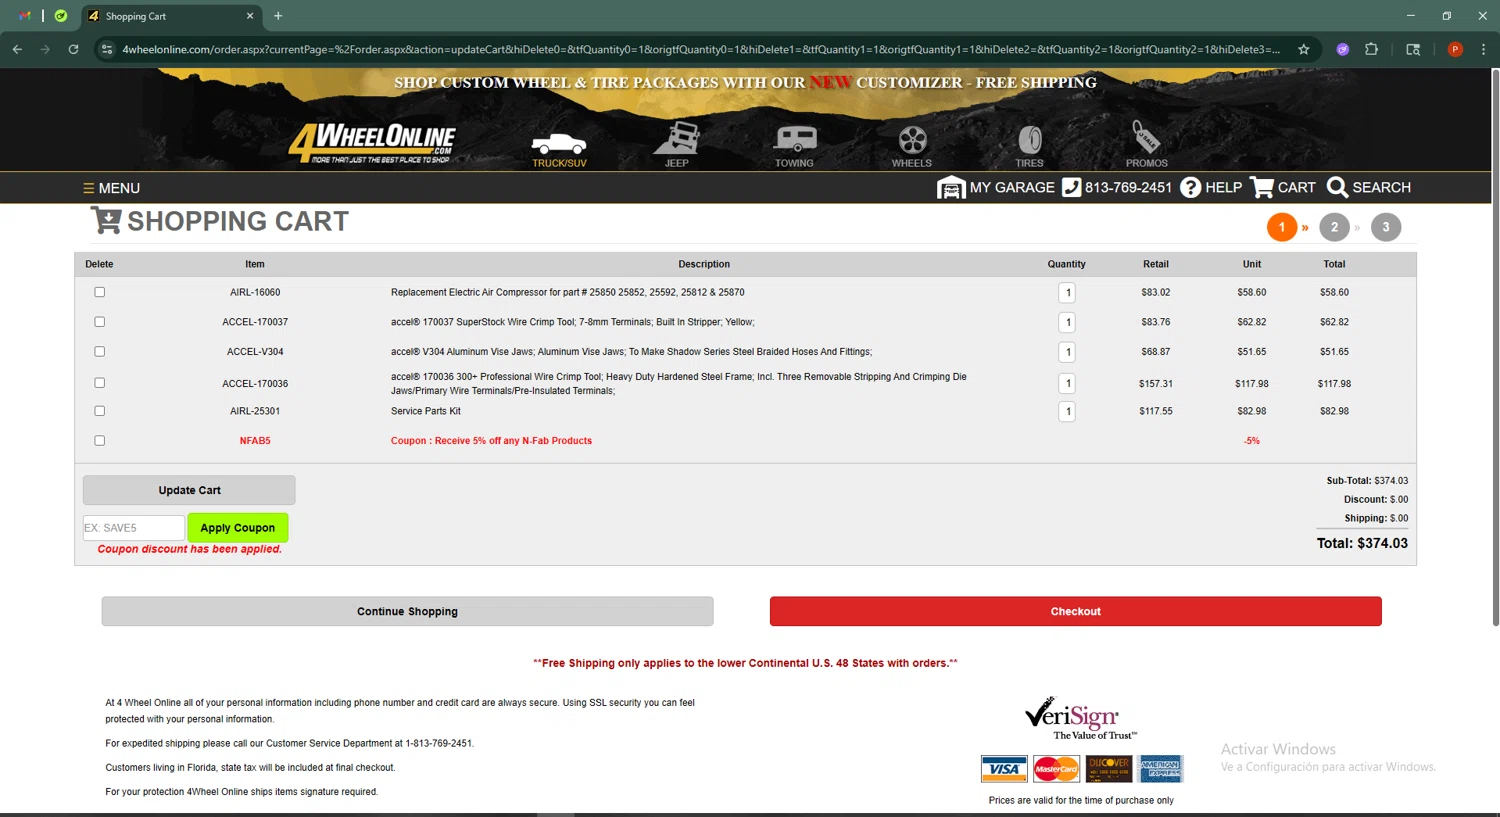
Task: Click the American Express logo
Action: (x=1161, y=769)
